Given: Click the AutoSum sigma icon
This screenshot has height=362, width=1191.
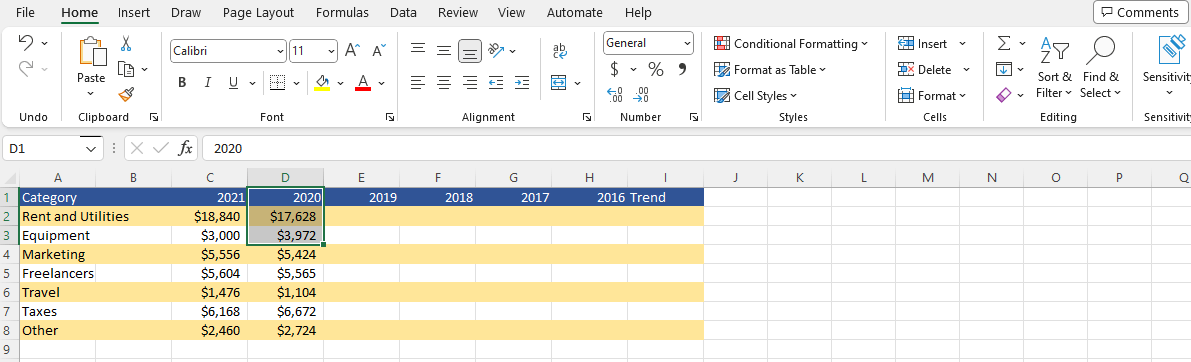Looking at the screenshot, I should [x=1004, y=43].
